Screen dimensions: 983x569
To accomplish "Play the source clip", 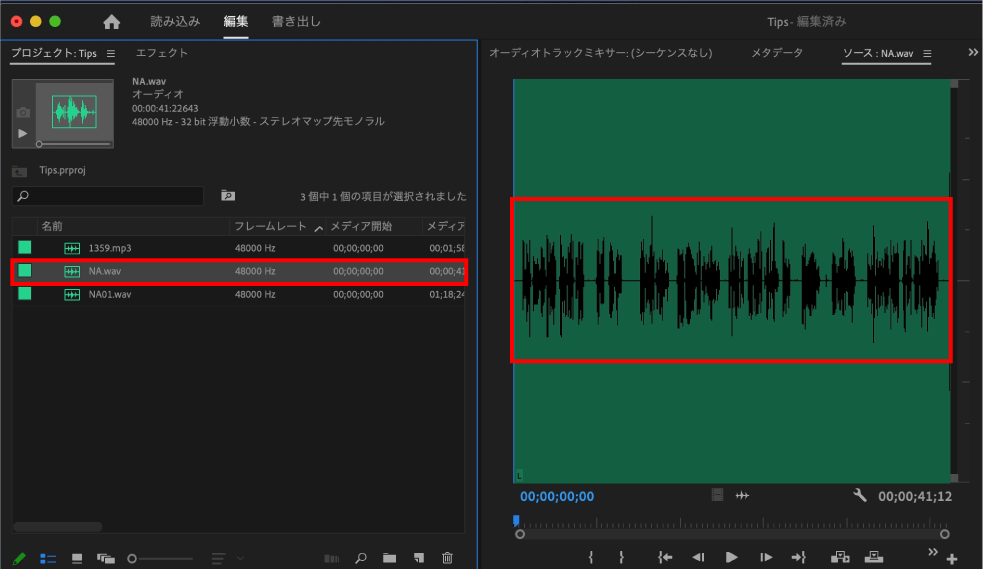I will [x=731, y=557].
